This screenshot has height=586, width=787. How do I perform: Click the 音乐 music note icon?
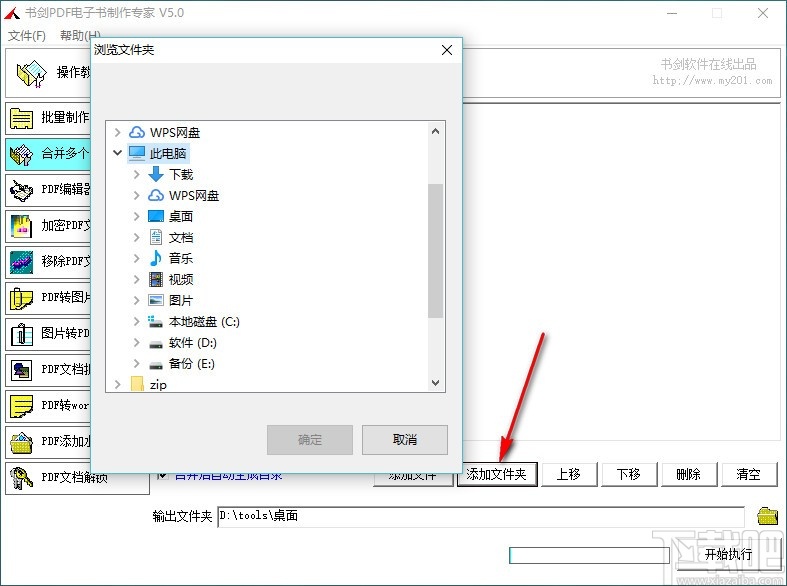pos(156,258)
